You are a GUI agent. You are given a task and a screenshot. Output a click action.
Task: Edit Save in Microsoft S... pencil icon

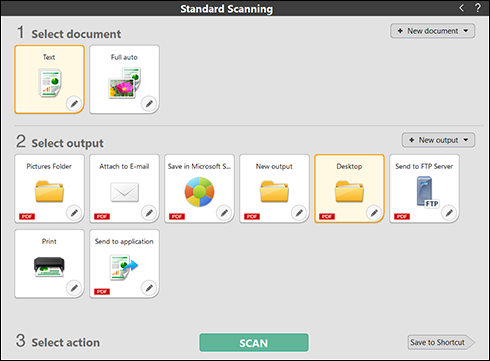click(x=224, y=212)
